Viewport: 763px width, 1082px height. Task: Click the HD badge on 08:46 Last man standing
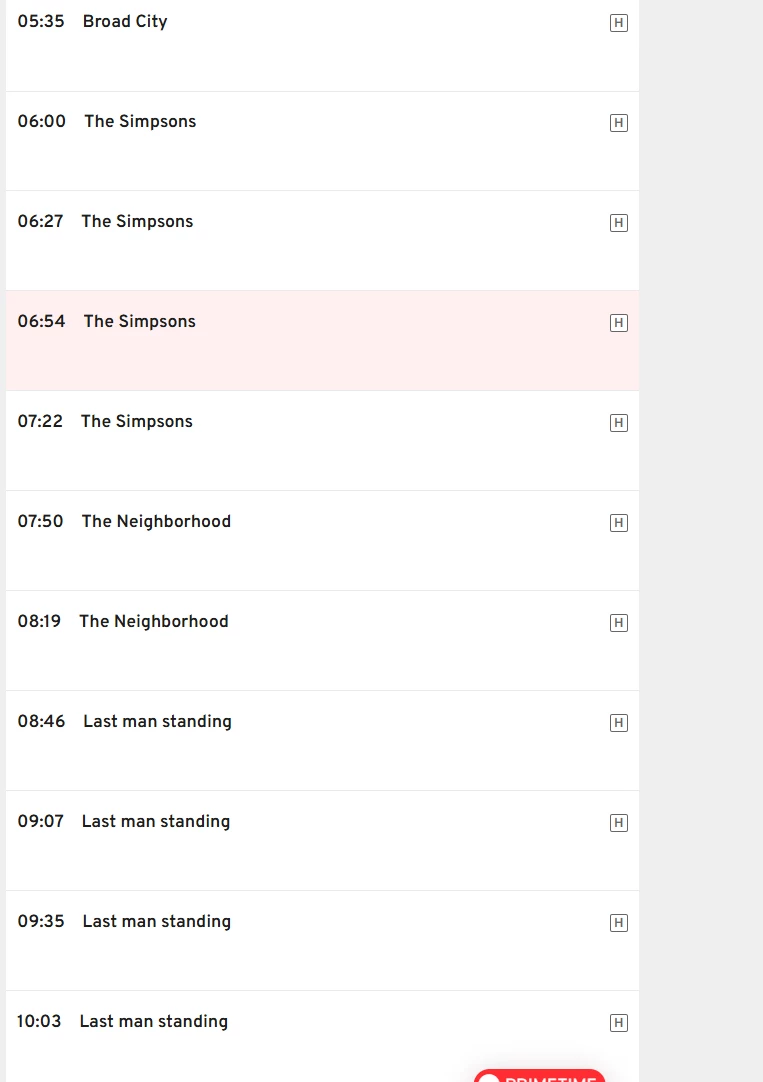[619, 723]
